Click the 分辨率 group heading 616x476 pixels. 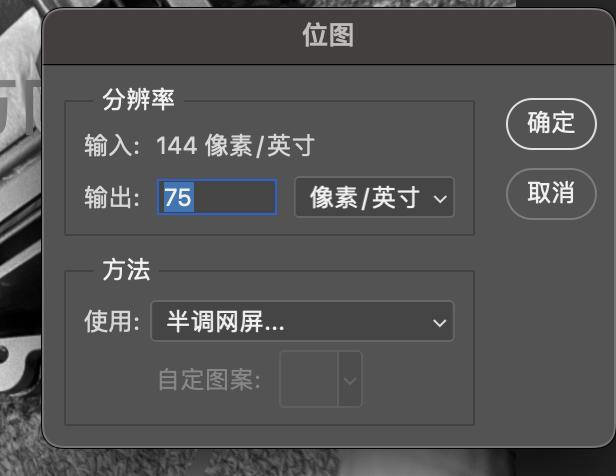pos(138,100)
